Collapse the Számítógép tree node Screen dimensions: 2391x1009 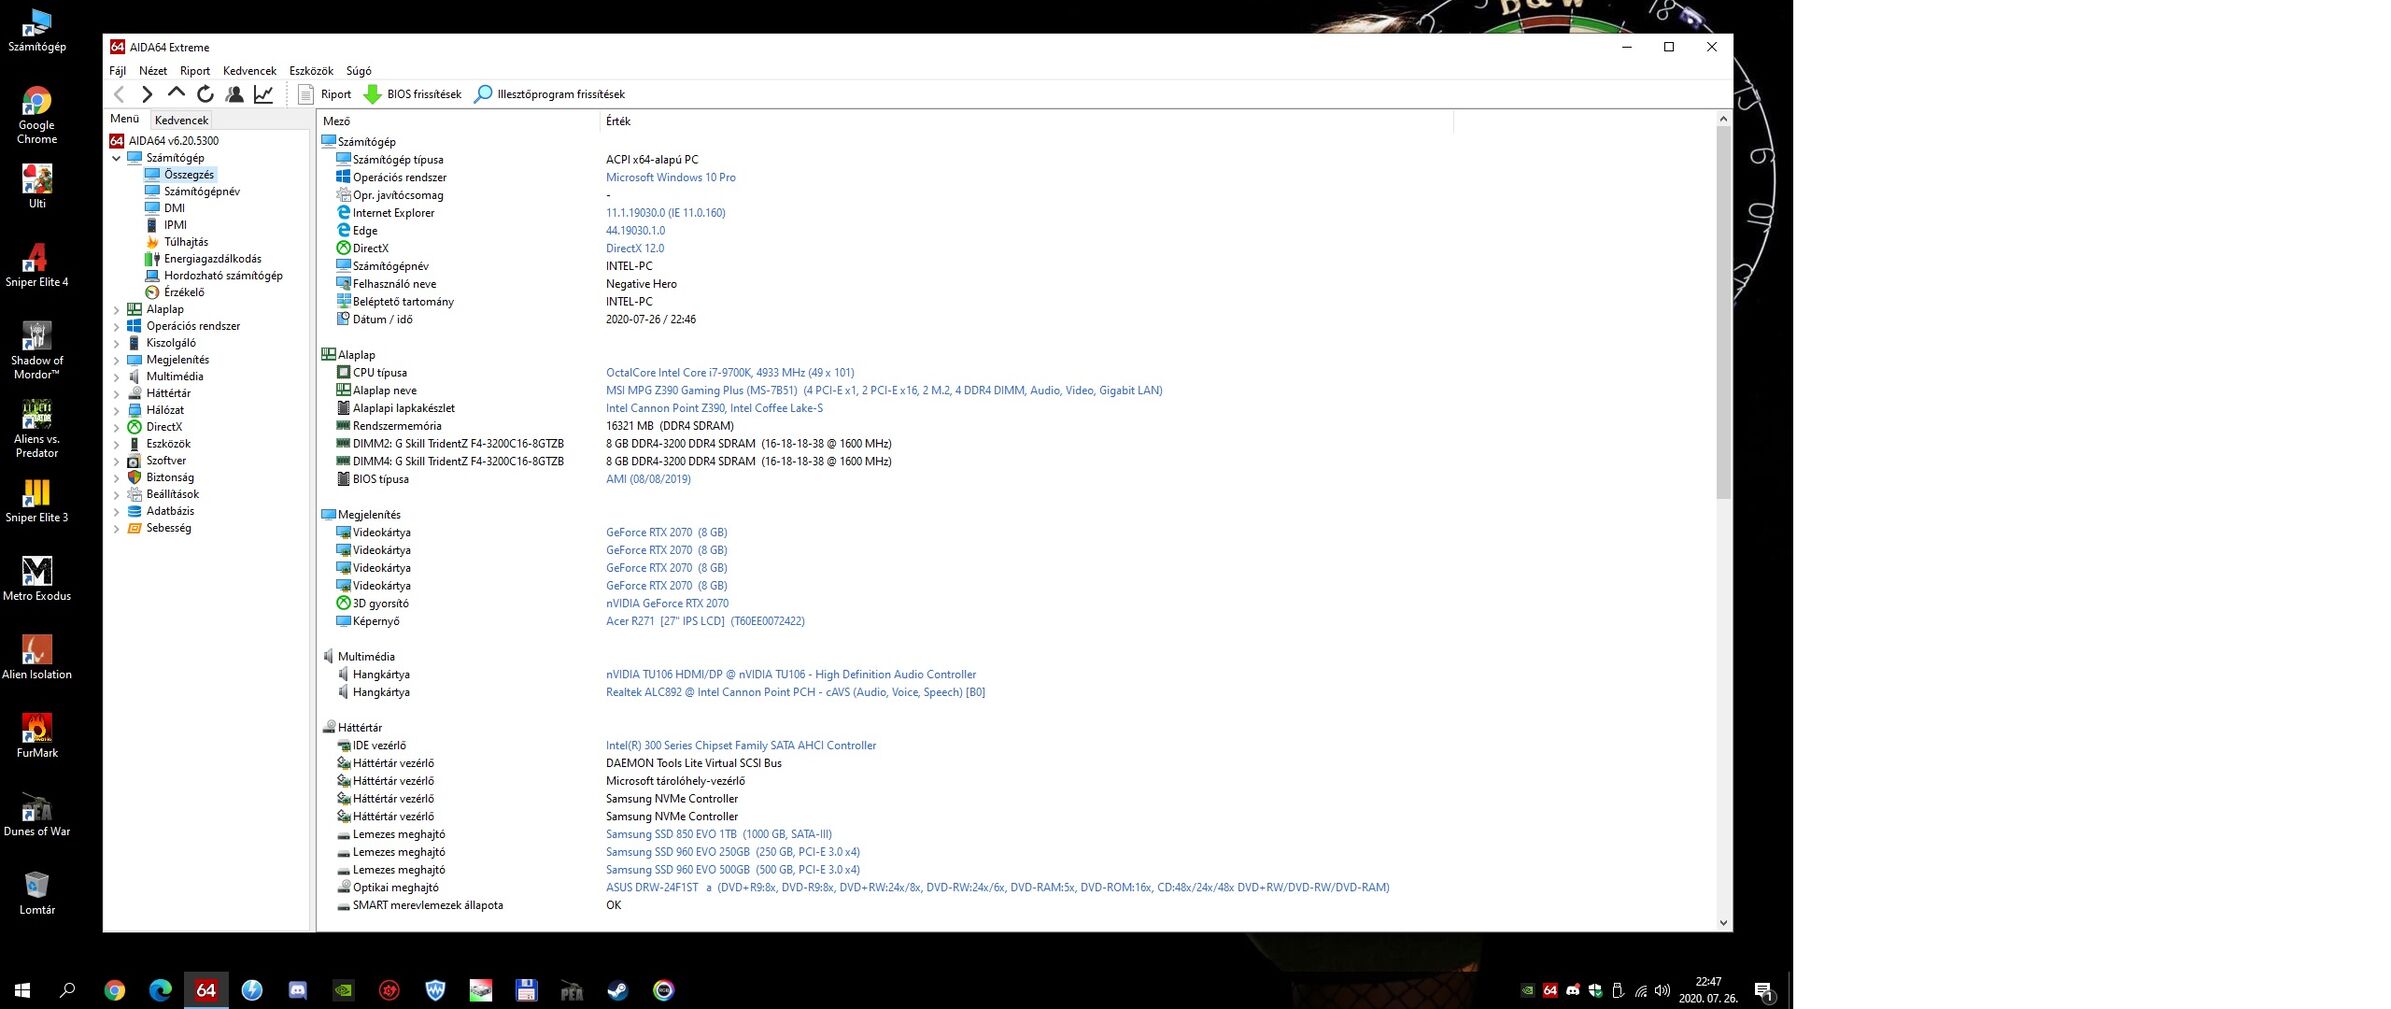point(116,158)
